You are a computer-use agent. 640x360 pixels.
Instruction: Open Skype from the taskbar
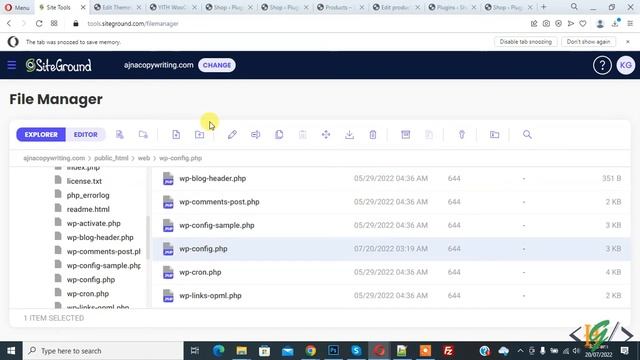[356, 351]
